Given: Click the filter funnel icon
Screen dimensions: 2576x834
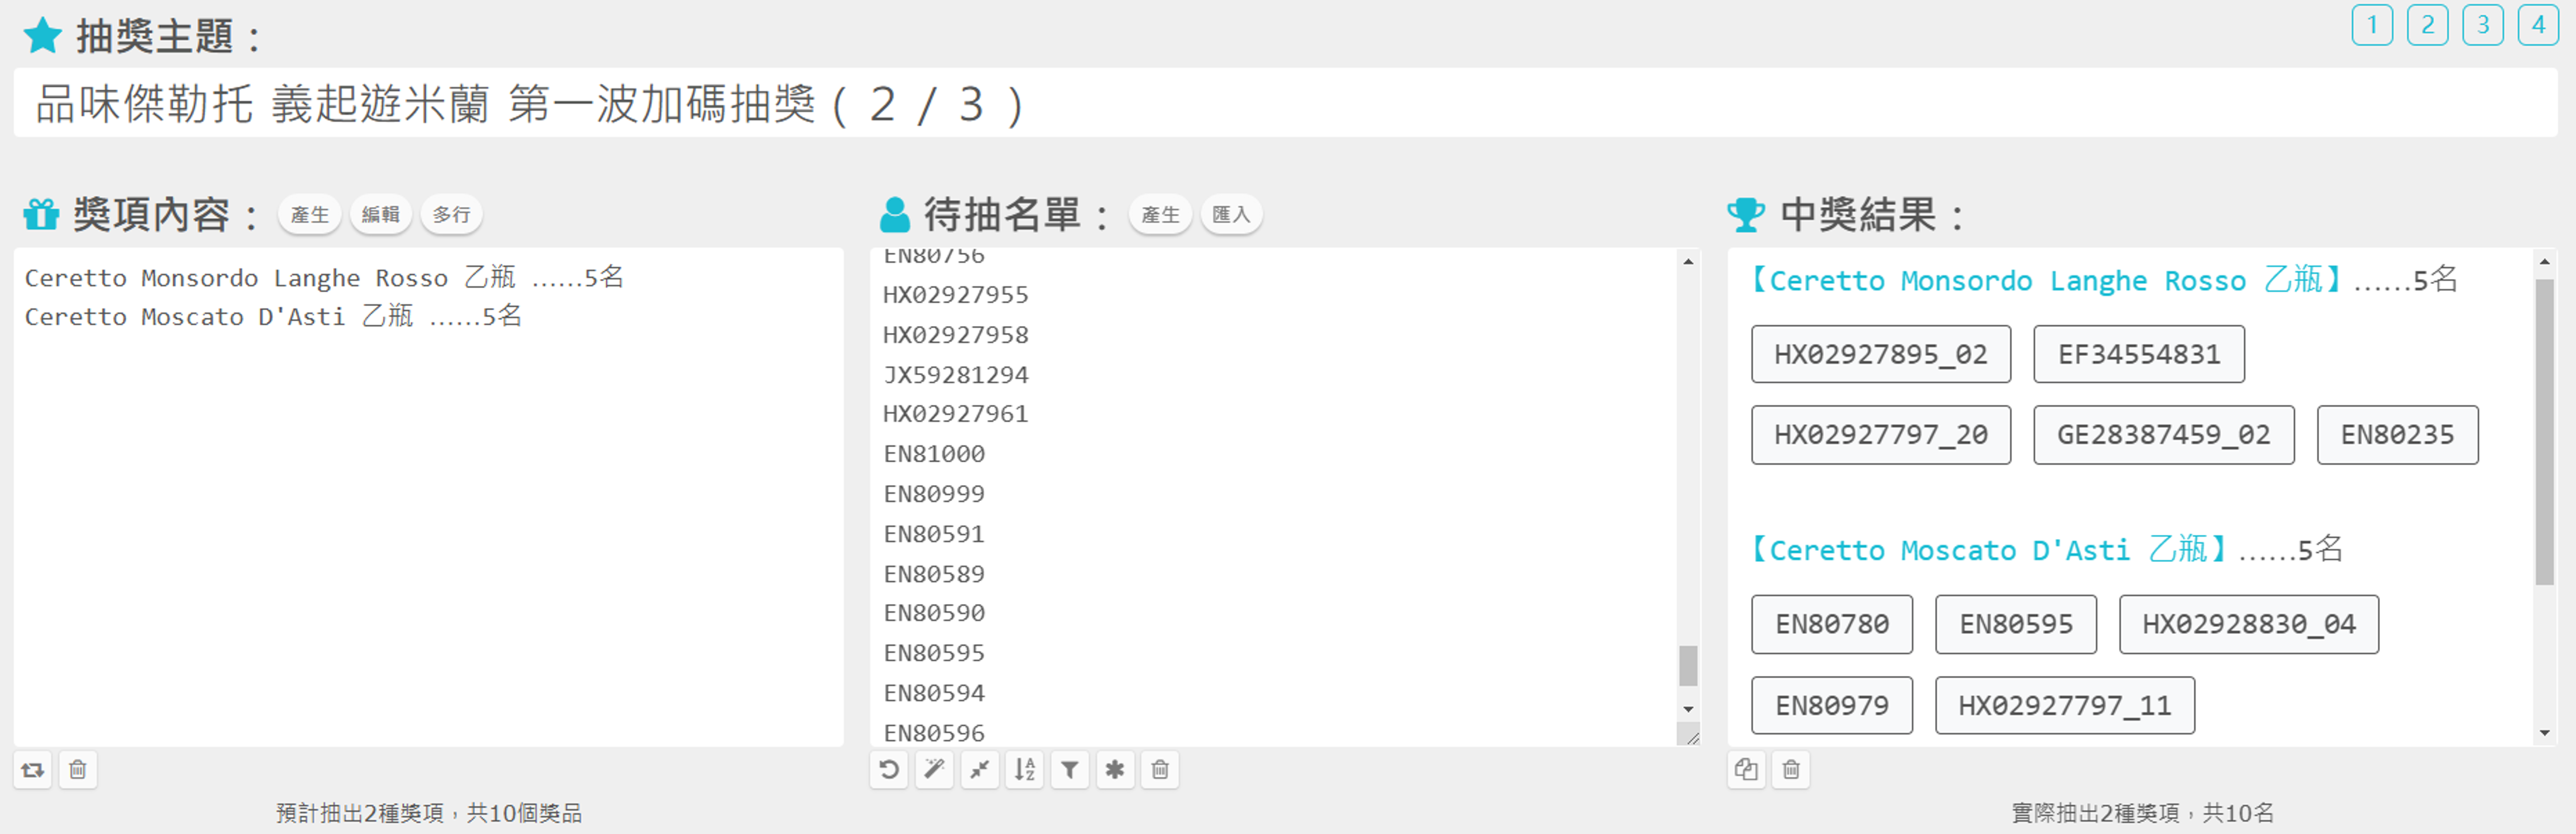Looking at the screenshot, I should (x=1070, y=770).
